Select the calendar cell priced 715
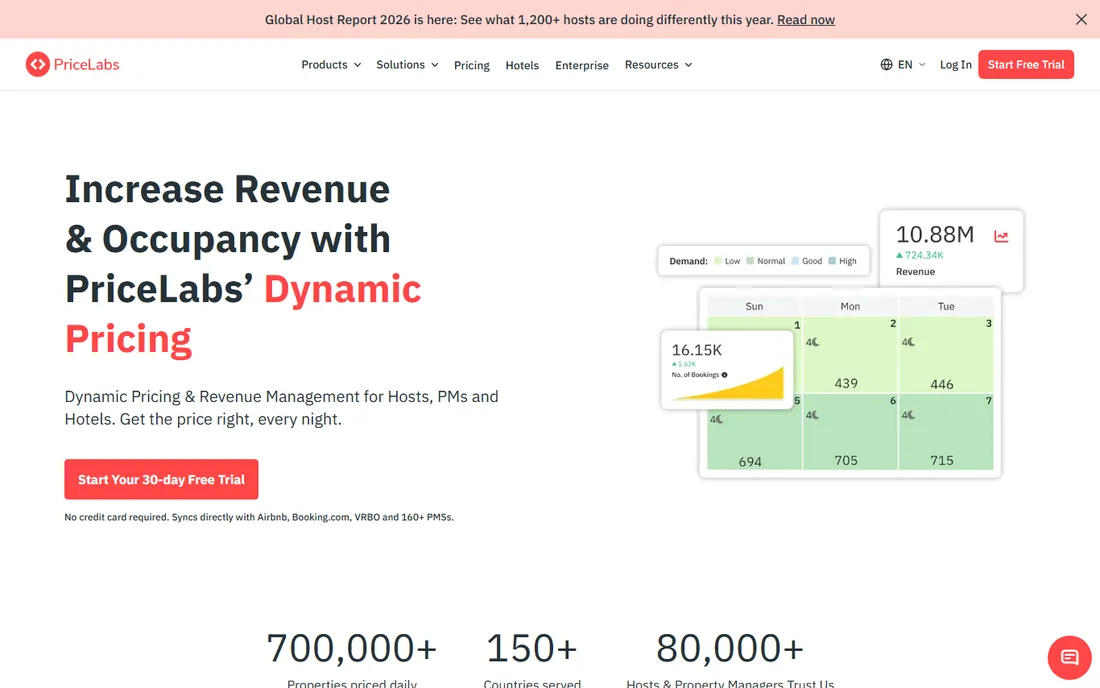Viewport: 1100px width, 688px height. coord(946,431)
